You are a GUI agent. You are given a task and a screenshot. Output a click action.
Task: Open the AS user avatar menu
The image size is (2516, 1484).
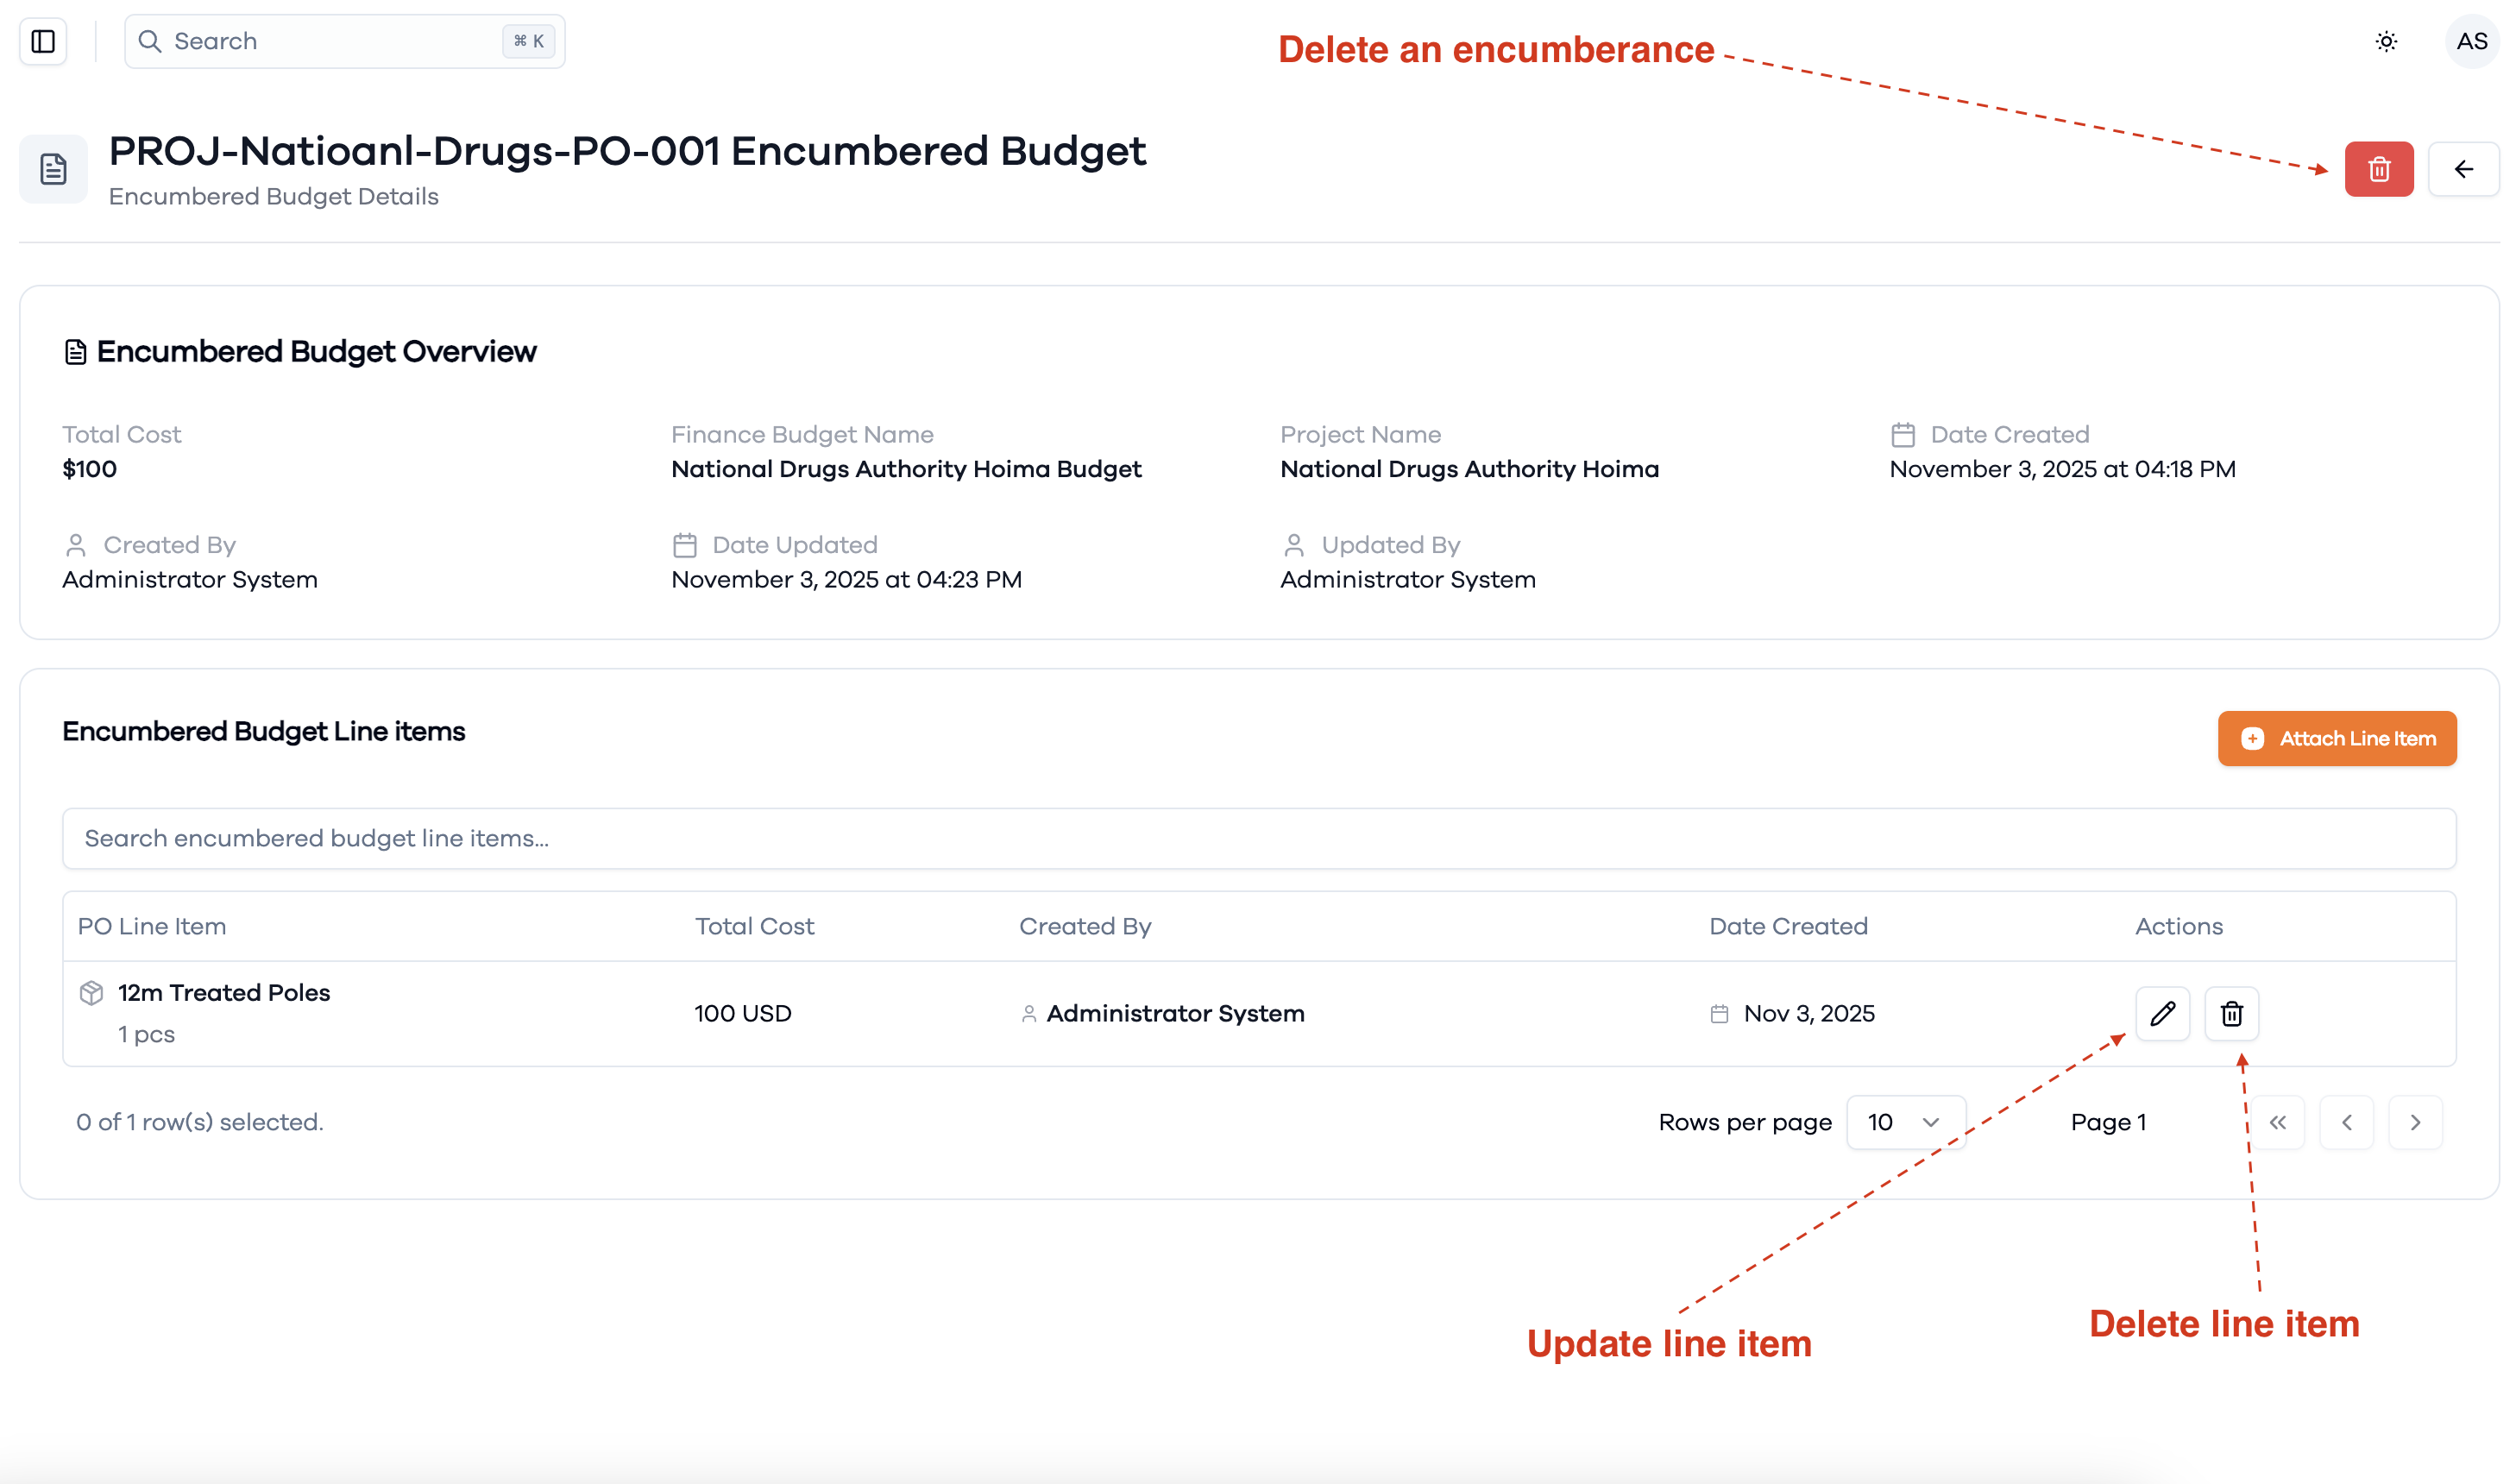click(2471, 41)
